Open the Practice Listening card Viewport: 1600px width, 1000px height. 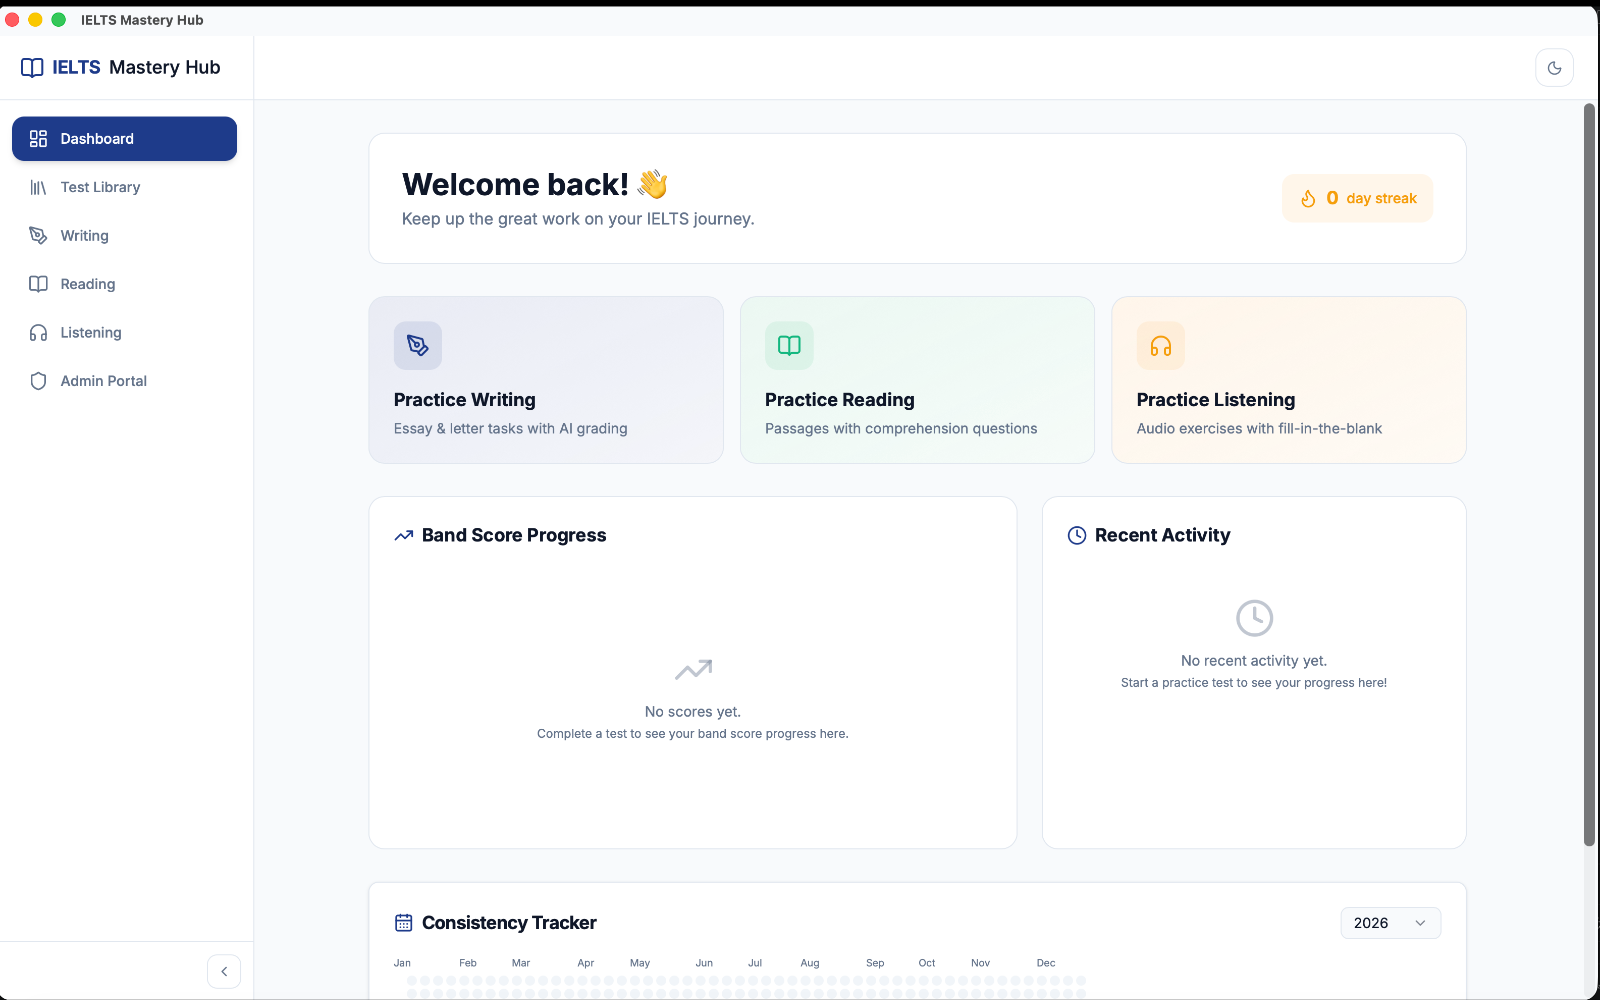click(x=1289, y=380)
